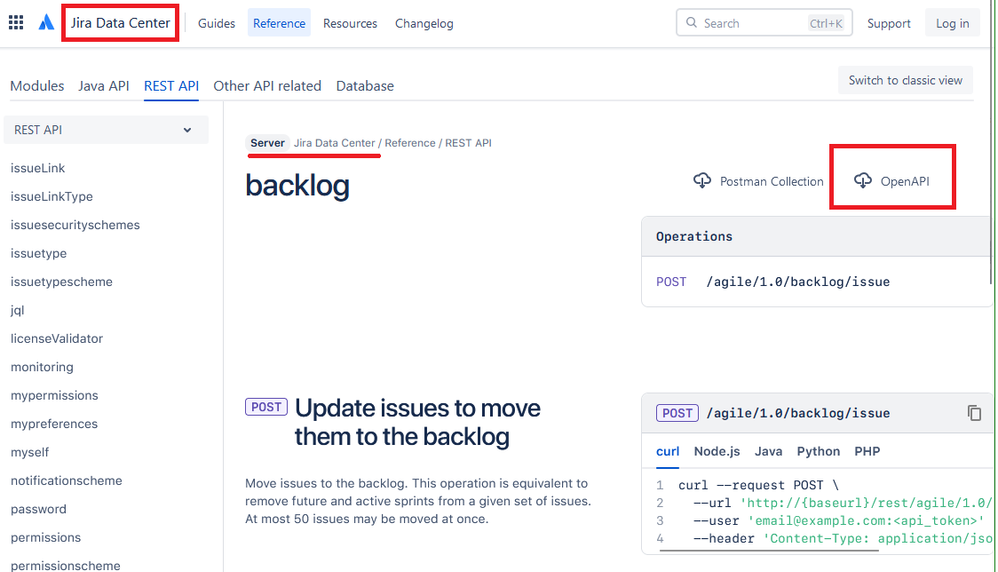
Task: Open the Support link
Action: pos(889,24)
